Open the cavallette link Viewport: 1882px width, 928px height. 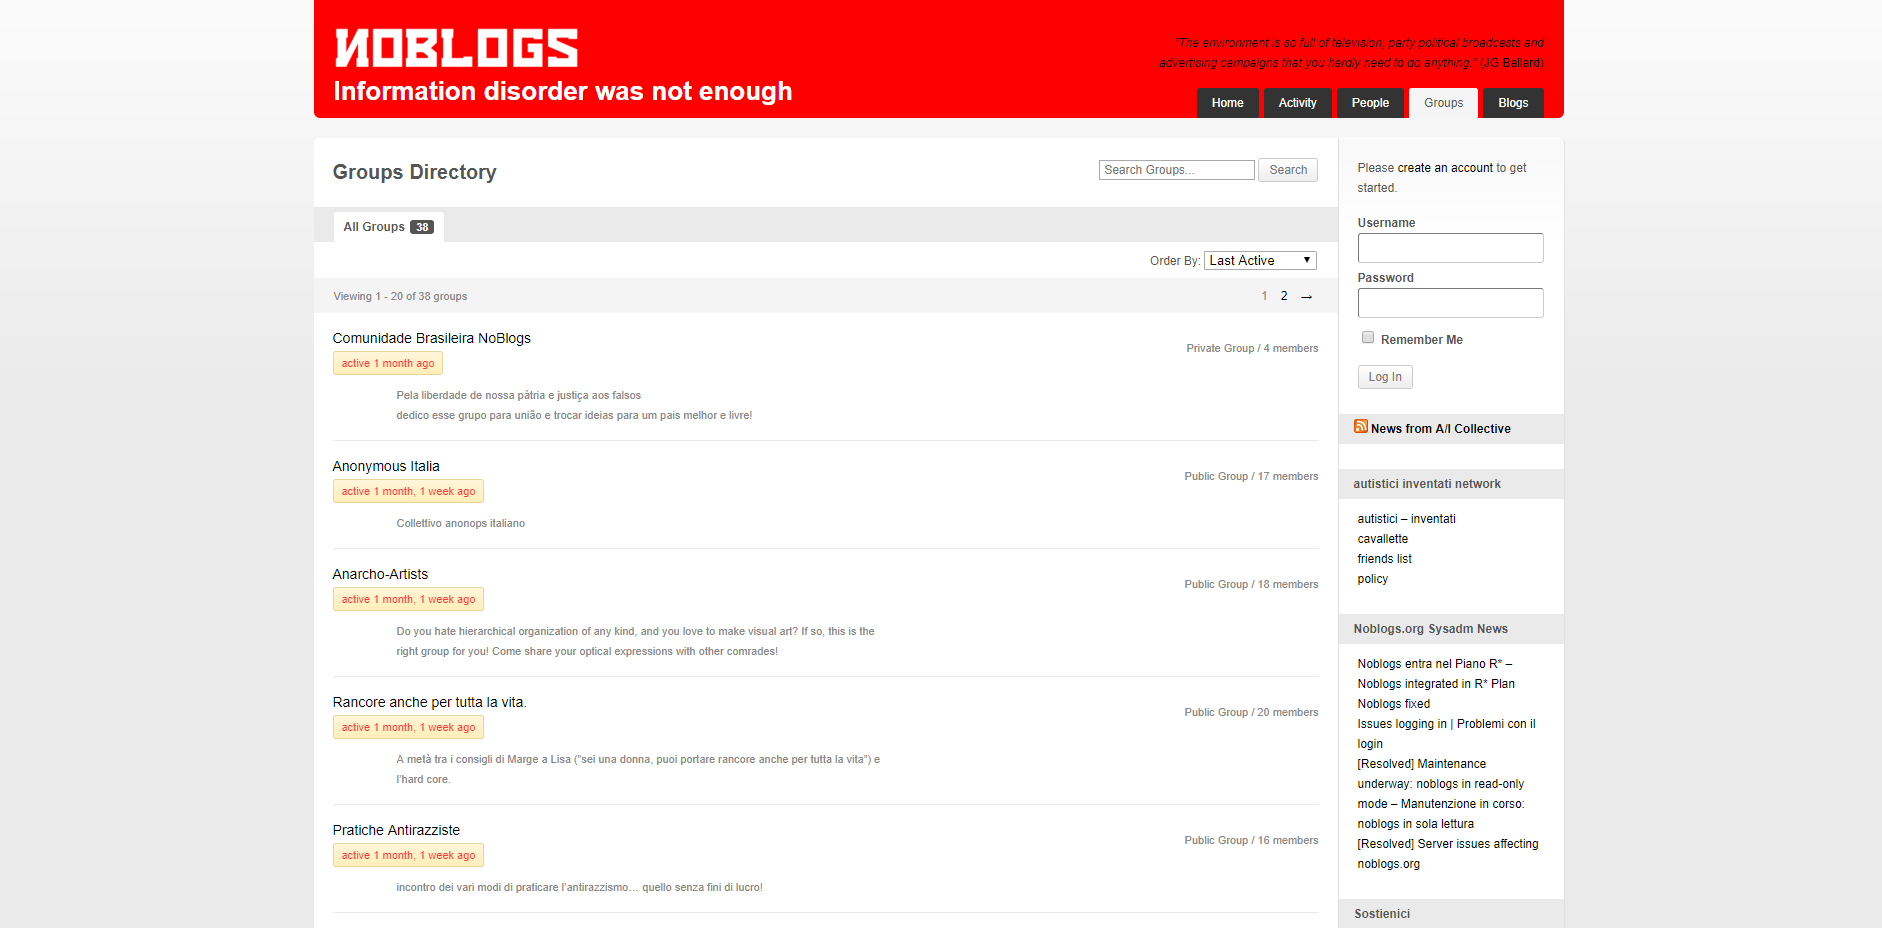click(1382, 539)
